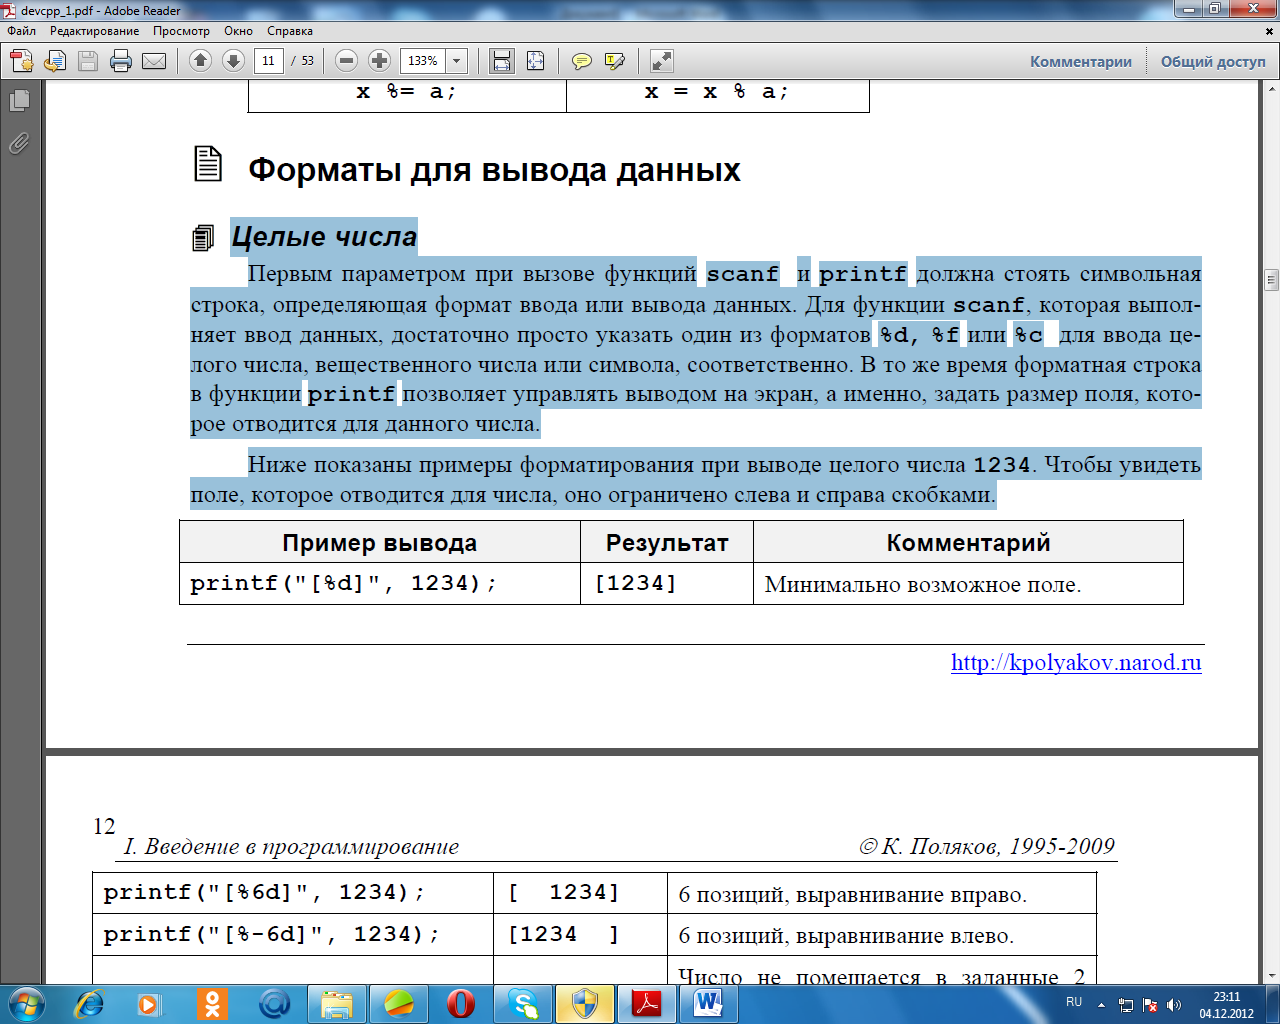Open the Комментарии pane
The height and width of the screenshot is (1024, 1280).
(x=1081, y=61)
